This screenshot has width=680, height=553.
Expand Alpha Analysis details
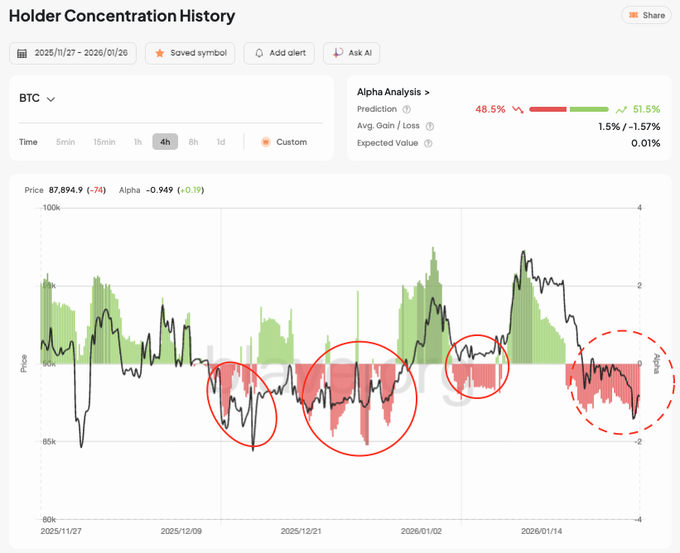tap(393, 92)
